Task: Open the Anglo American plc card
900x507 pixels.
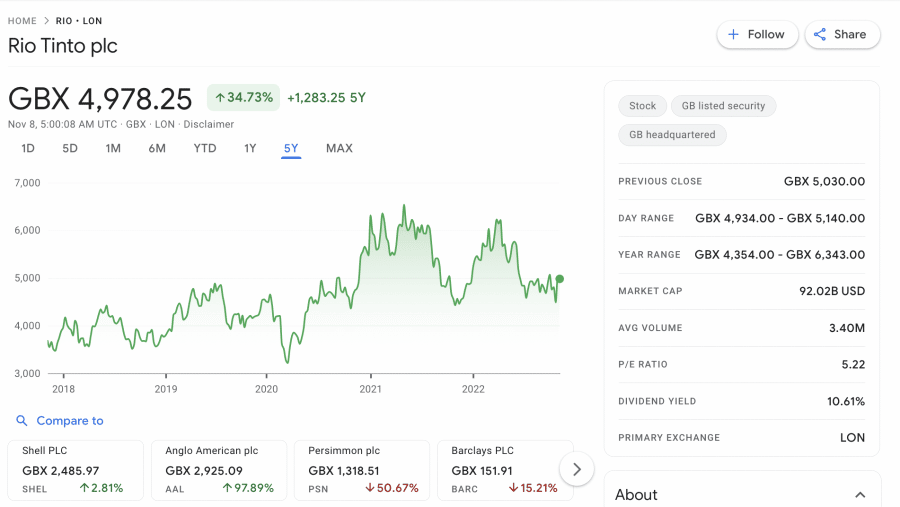Action: (219, 470)
